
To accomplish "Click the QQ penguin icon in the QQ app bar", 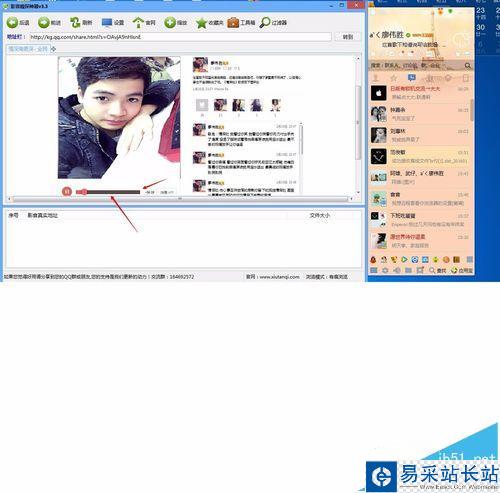I will 373,259.
